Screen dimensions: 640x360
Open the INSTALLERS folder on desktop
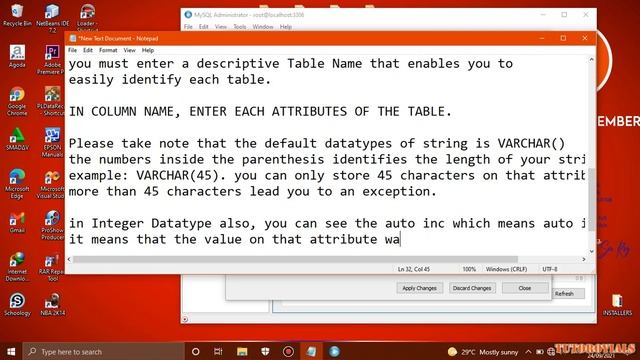pos(617,304)
